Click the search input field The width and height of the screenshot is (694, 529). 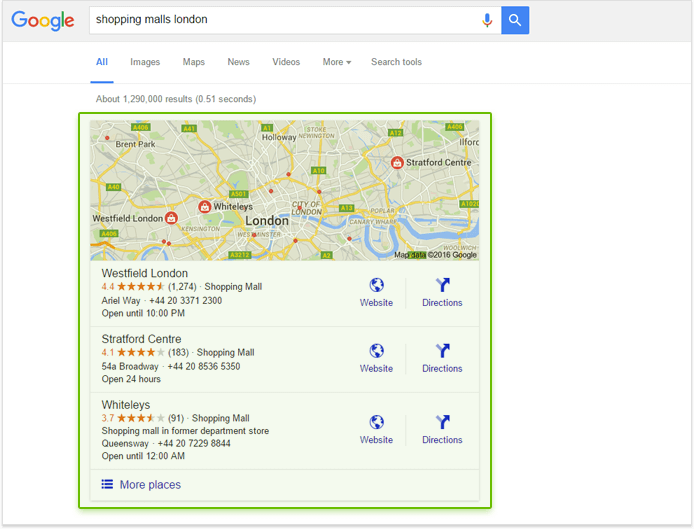(283, 20)
